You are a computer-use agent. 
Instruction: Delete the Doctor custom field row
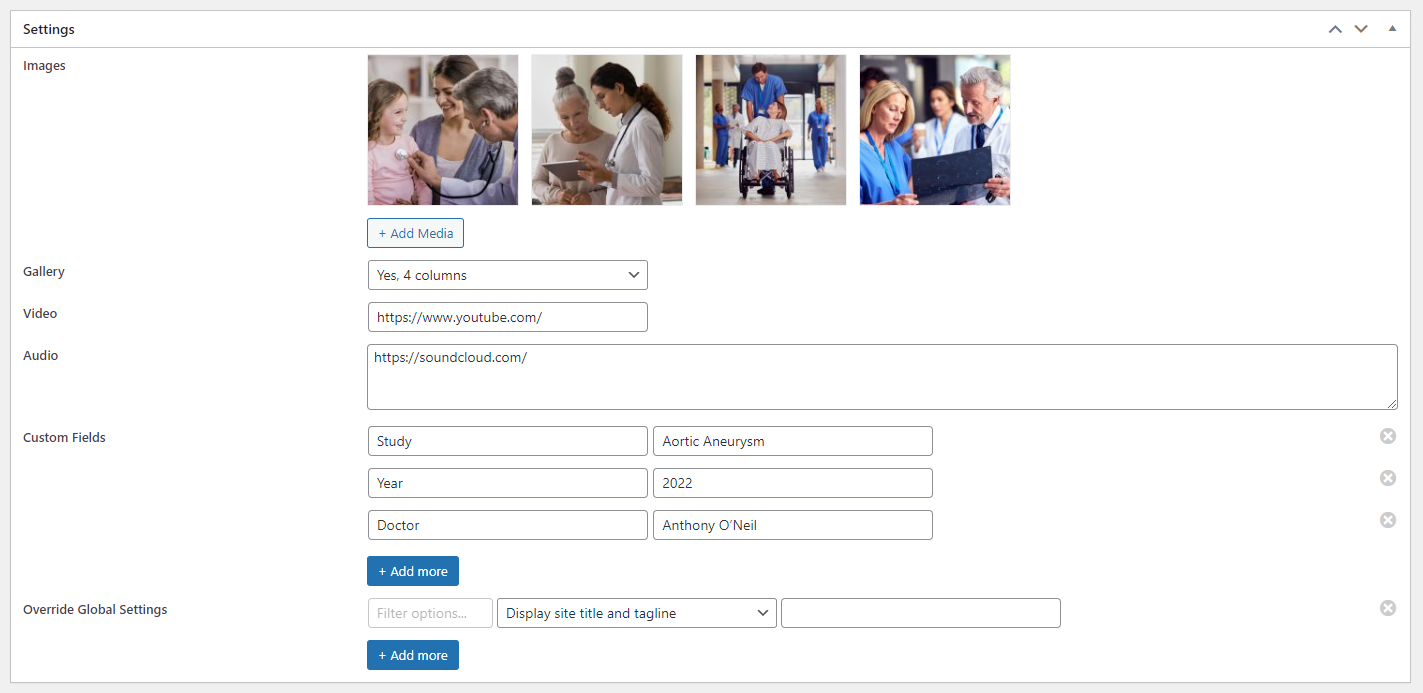coord(1388,520)
